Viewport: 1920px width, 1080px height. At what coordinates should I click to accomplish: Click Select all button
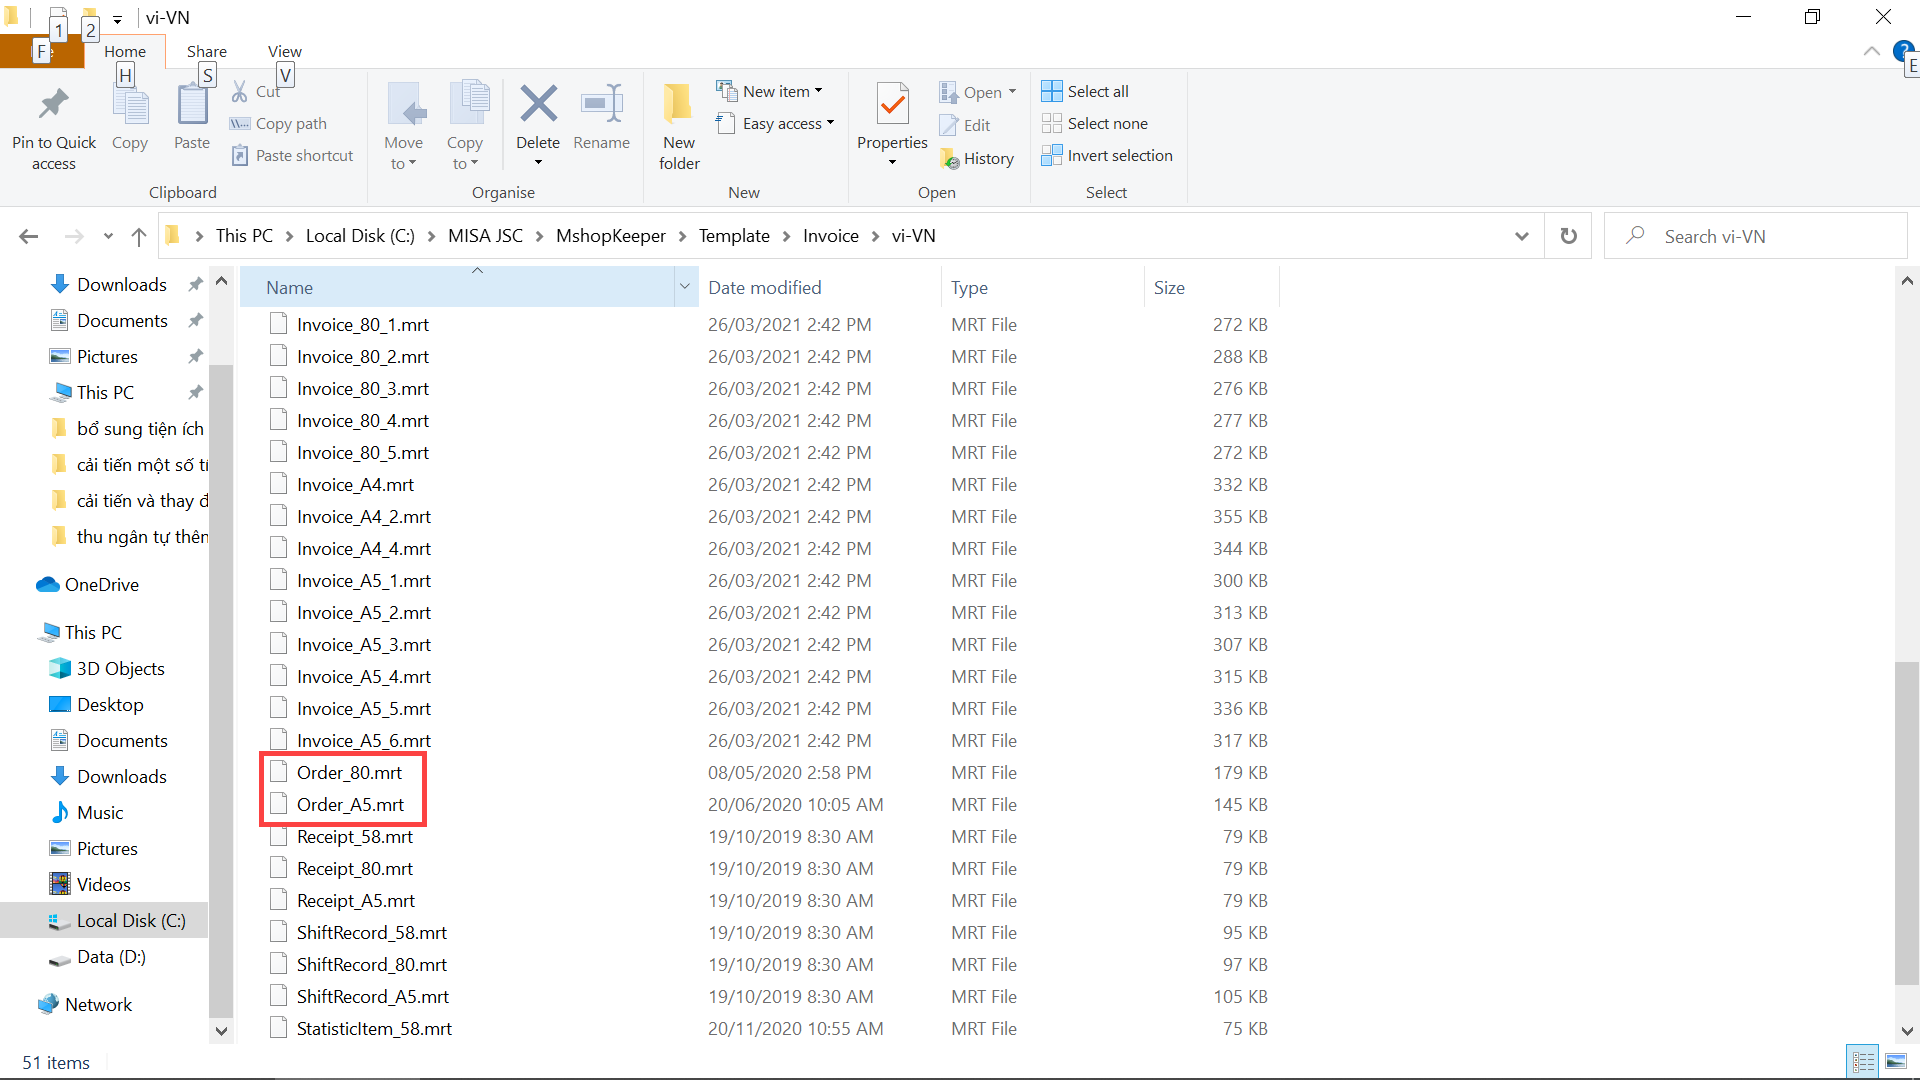click(1086, 91)
